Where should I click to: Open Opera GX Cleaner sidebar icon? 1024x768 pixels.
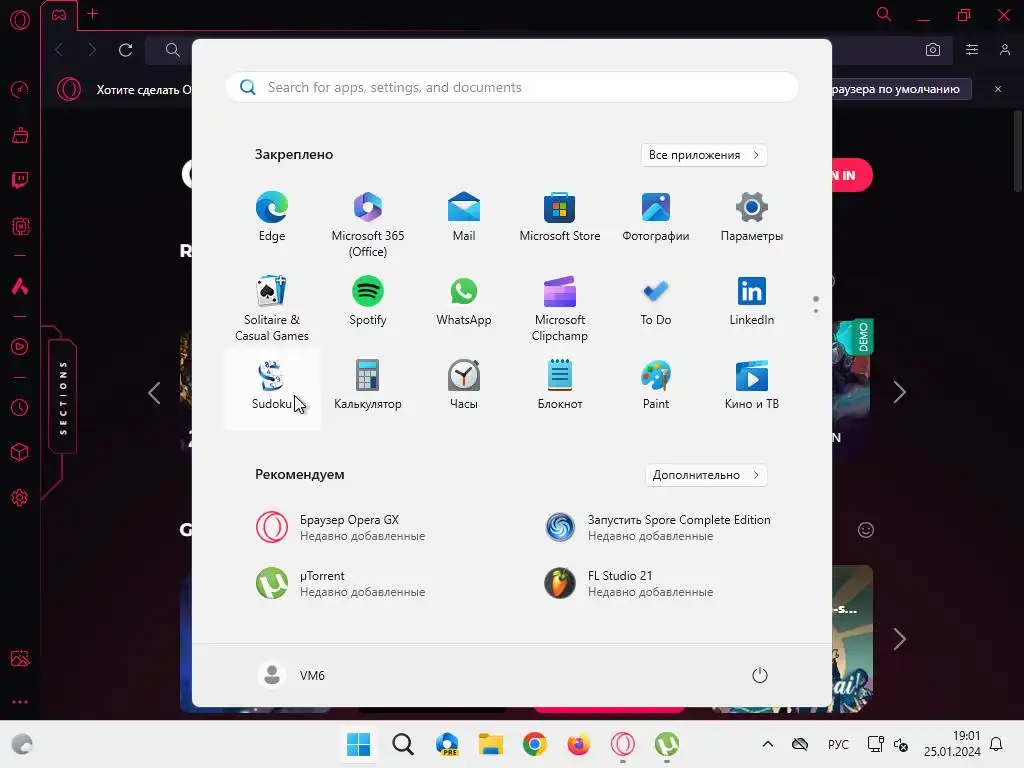pyautogui.click(x=20, y=136)
